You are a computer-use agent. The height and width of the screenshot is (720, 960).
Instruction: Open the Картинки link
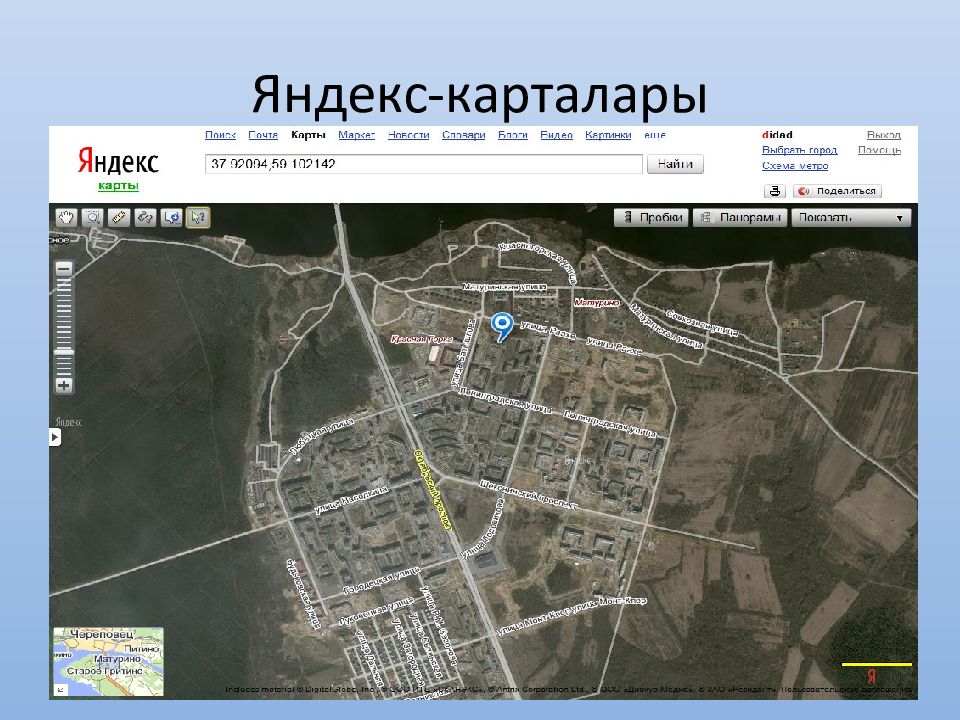tap(608, 135)
